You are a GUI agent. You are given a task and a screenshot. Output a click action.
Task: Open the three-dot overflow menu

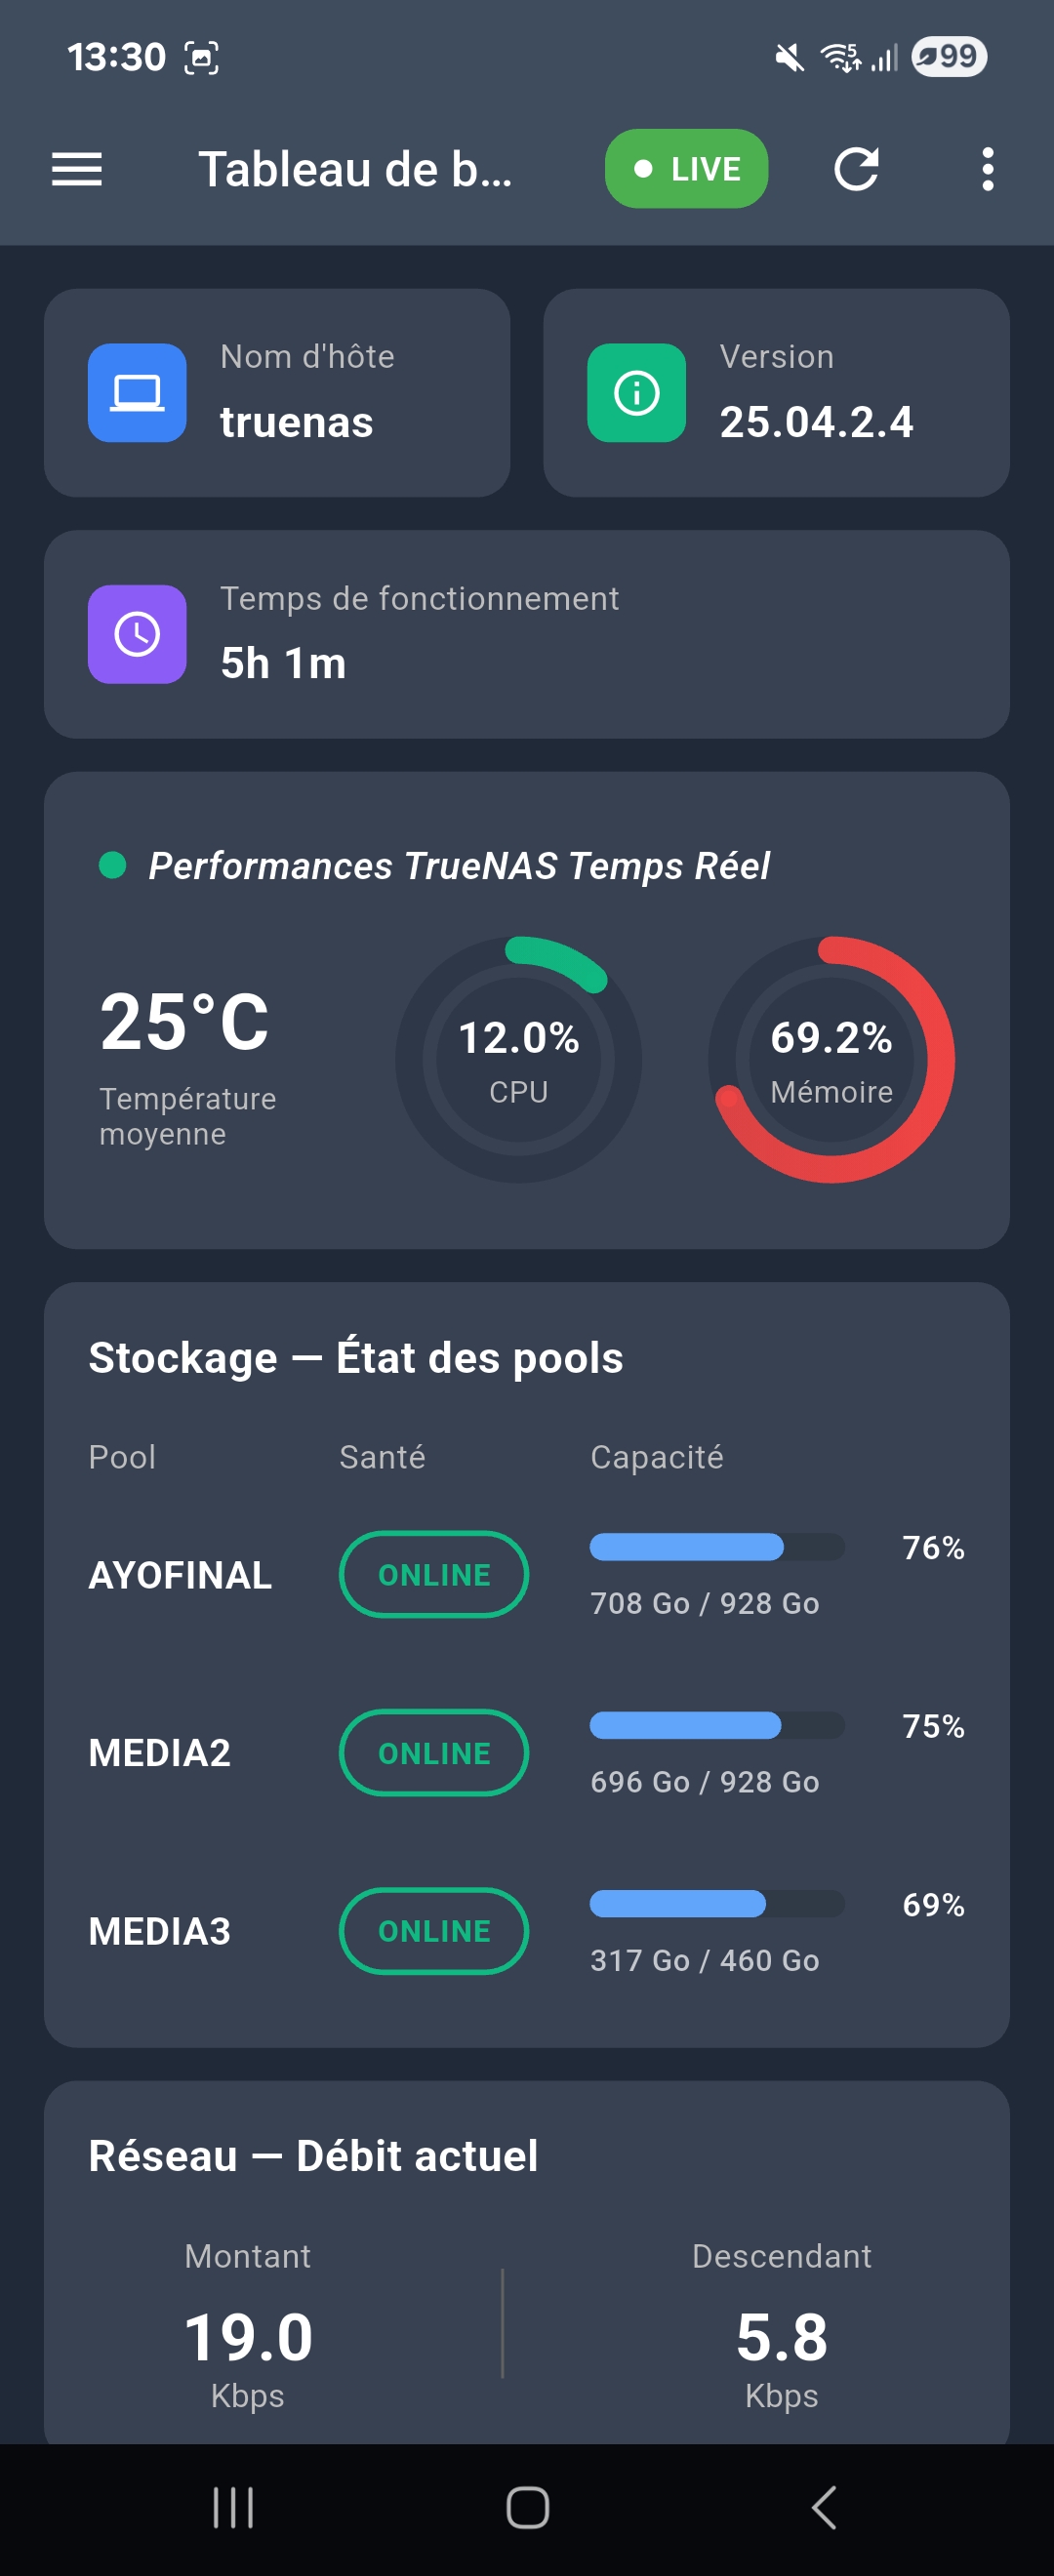click(986, 169)
